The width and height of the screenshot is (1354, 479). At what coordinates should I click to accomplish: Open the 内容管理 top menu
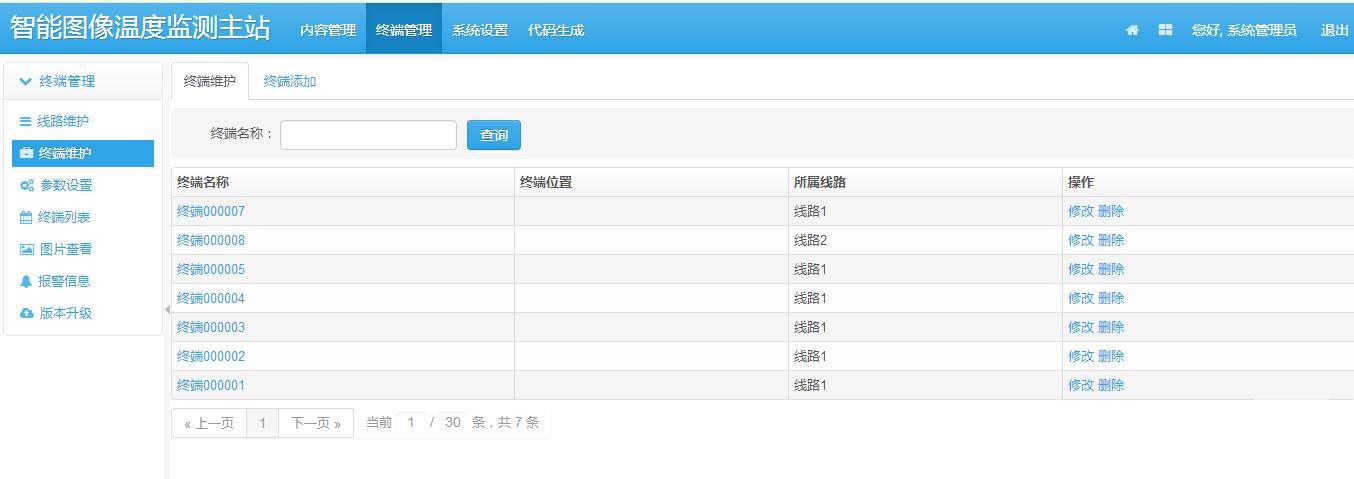tap(327, 30)
